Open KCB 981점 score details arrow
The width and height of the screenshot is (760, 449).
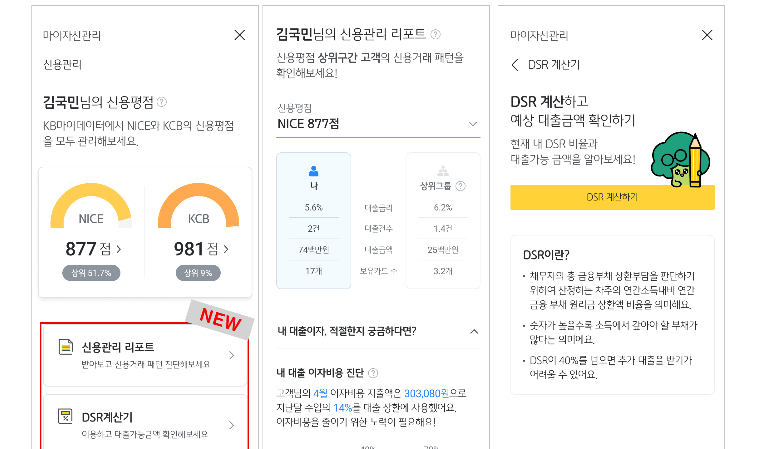(226, 249)
